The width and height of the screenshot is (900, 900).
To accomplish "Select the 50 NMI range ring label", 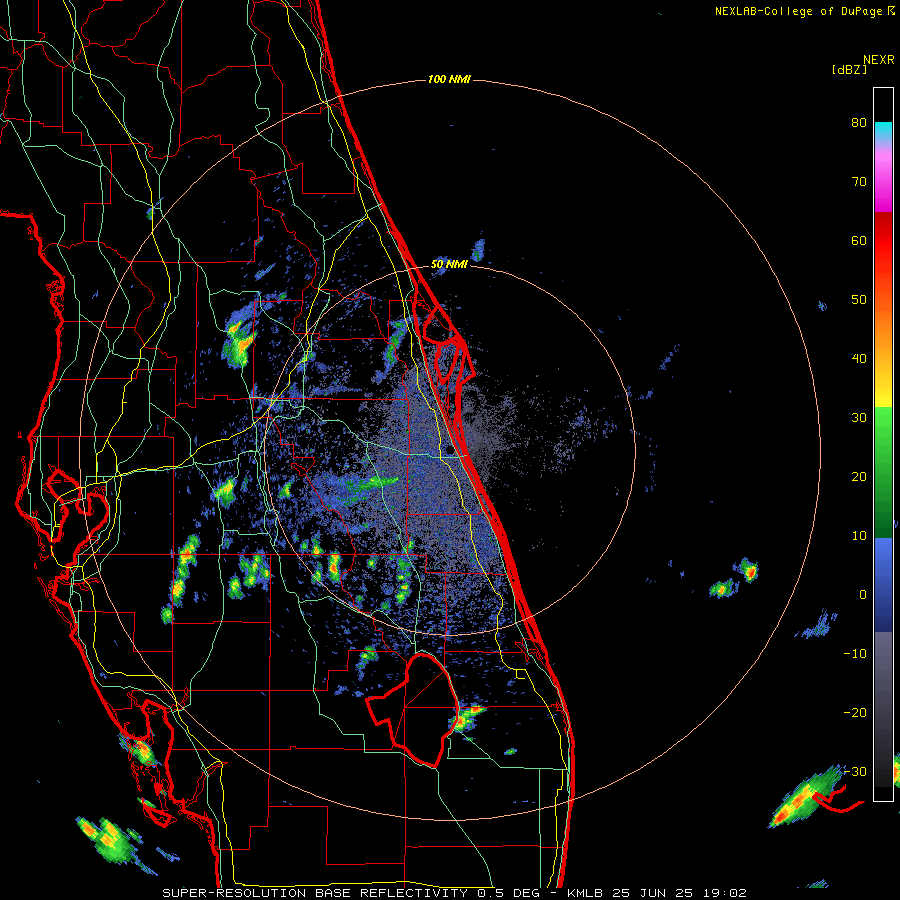I will click(x=449, y=264).
